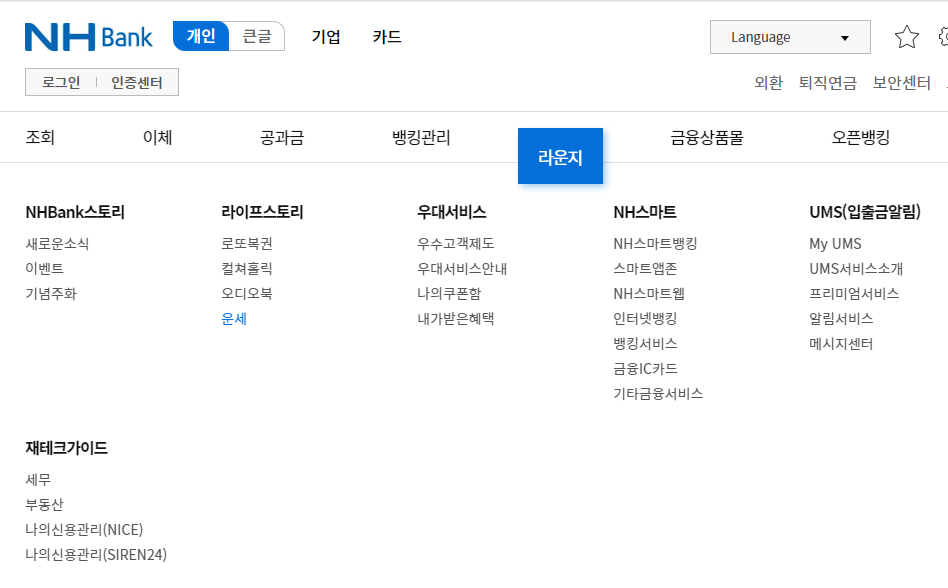Open the 카드 section
This screenshot has height=588, width=948.
pos(387,37)
